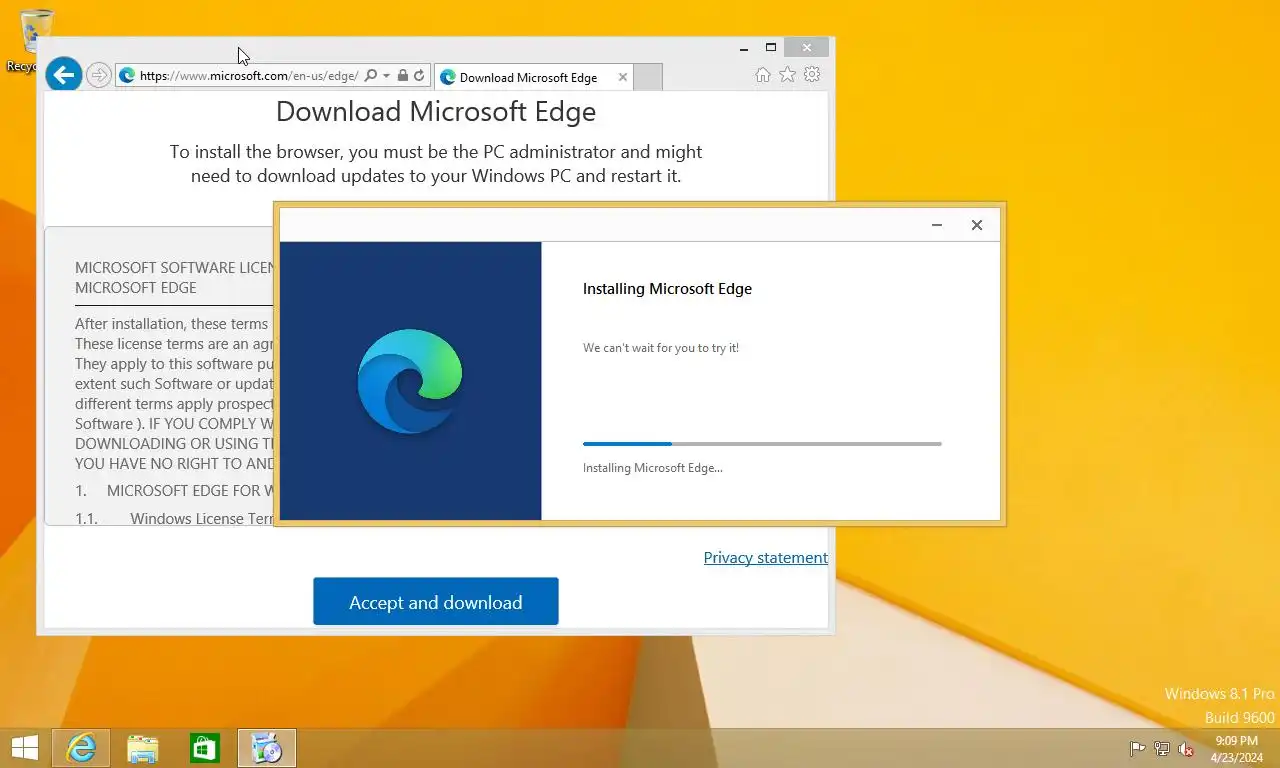1280x768 pixels.
Task: Go back in Internet Explorer
Action: pyautogui.click(x=63, y=74)
